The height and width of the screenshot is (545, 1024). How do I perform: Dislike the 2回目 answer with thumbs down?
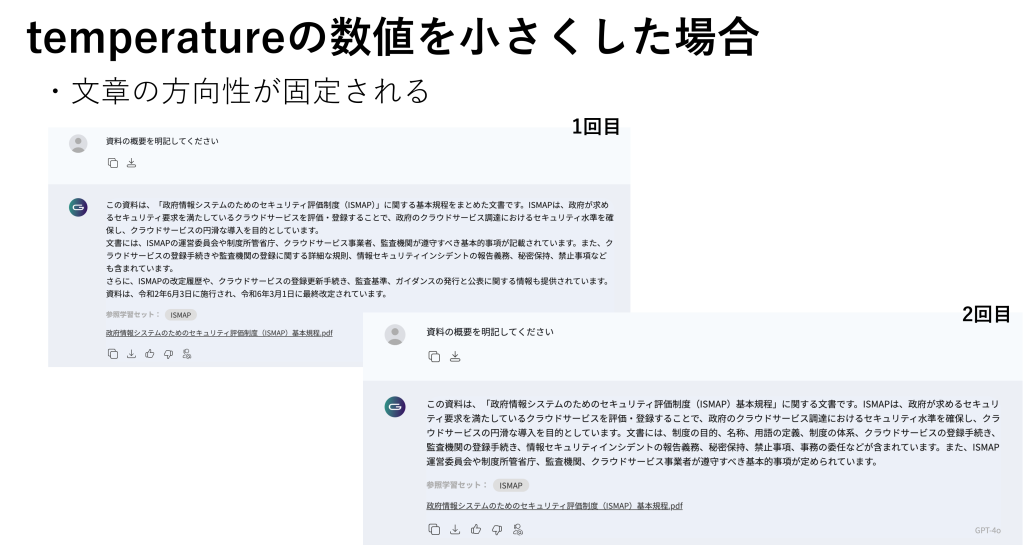pos(497,529)
